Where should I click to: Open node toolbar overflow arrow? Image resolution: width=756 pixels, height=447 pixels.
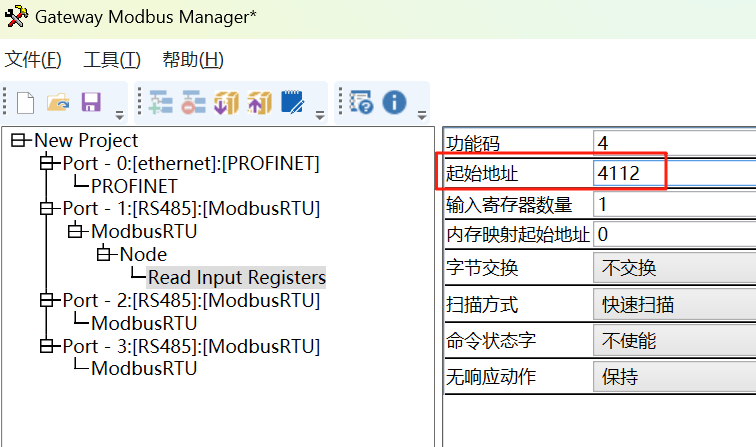coord(319,115)
